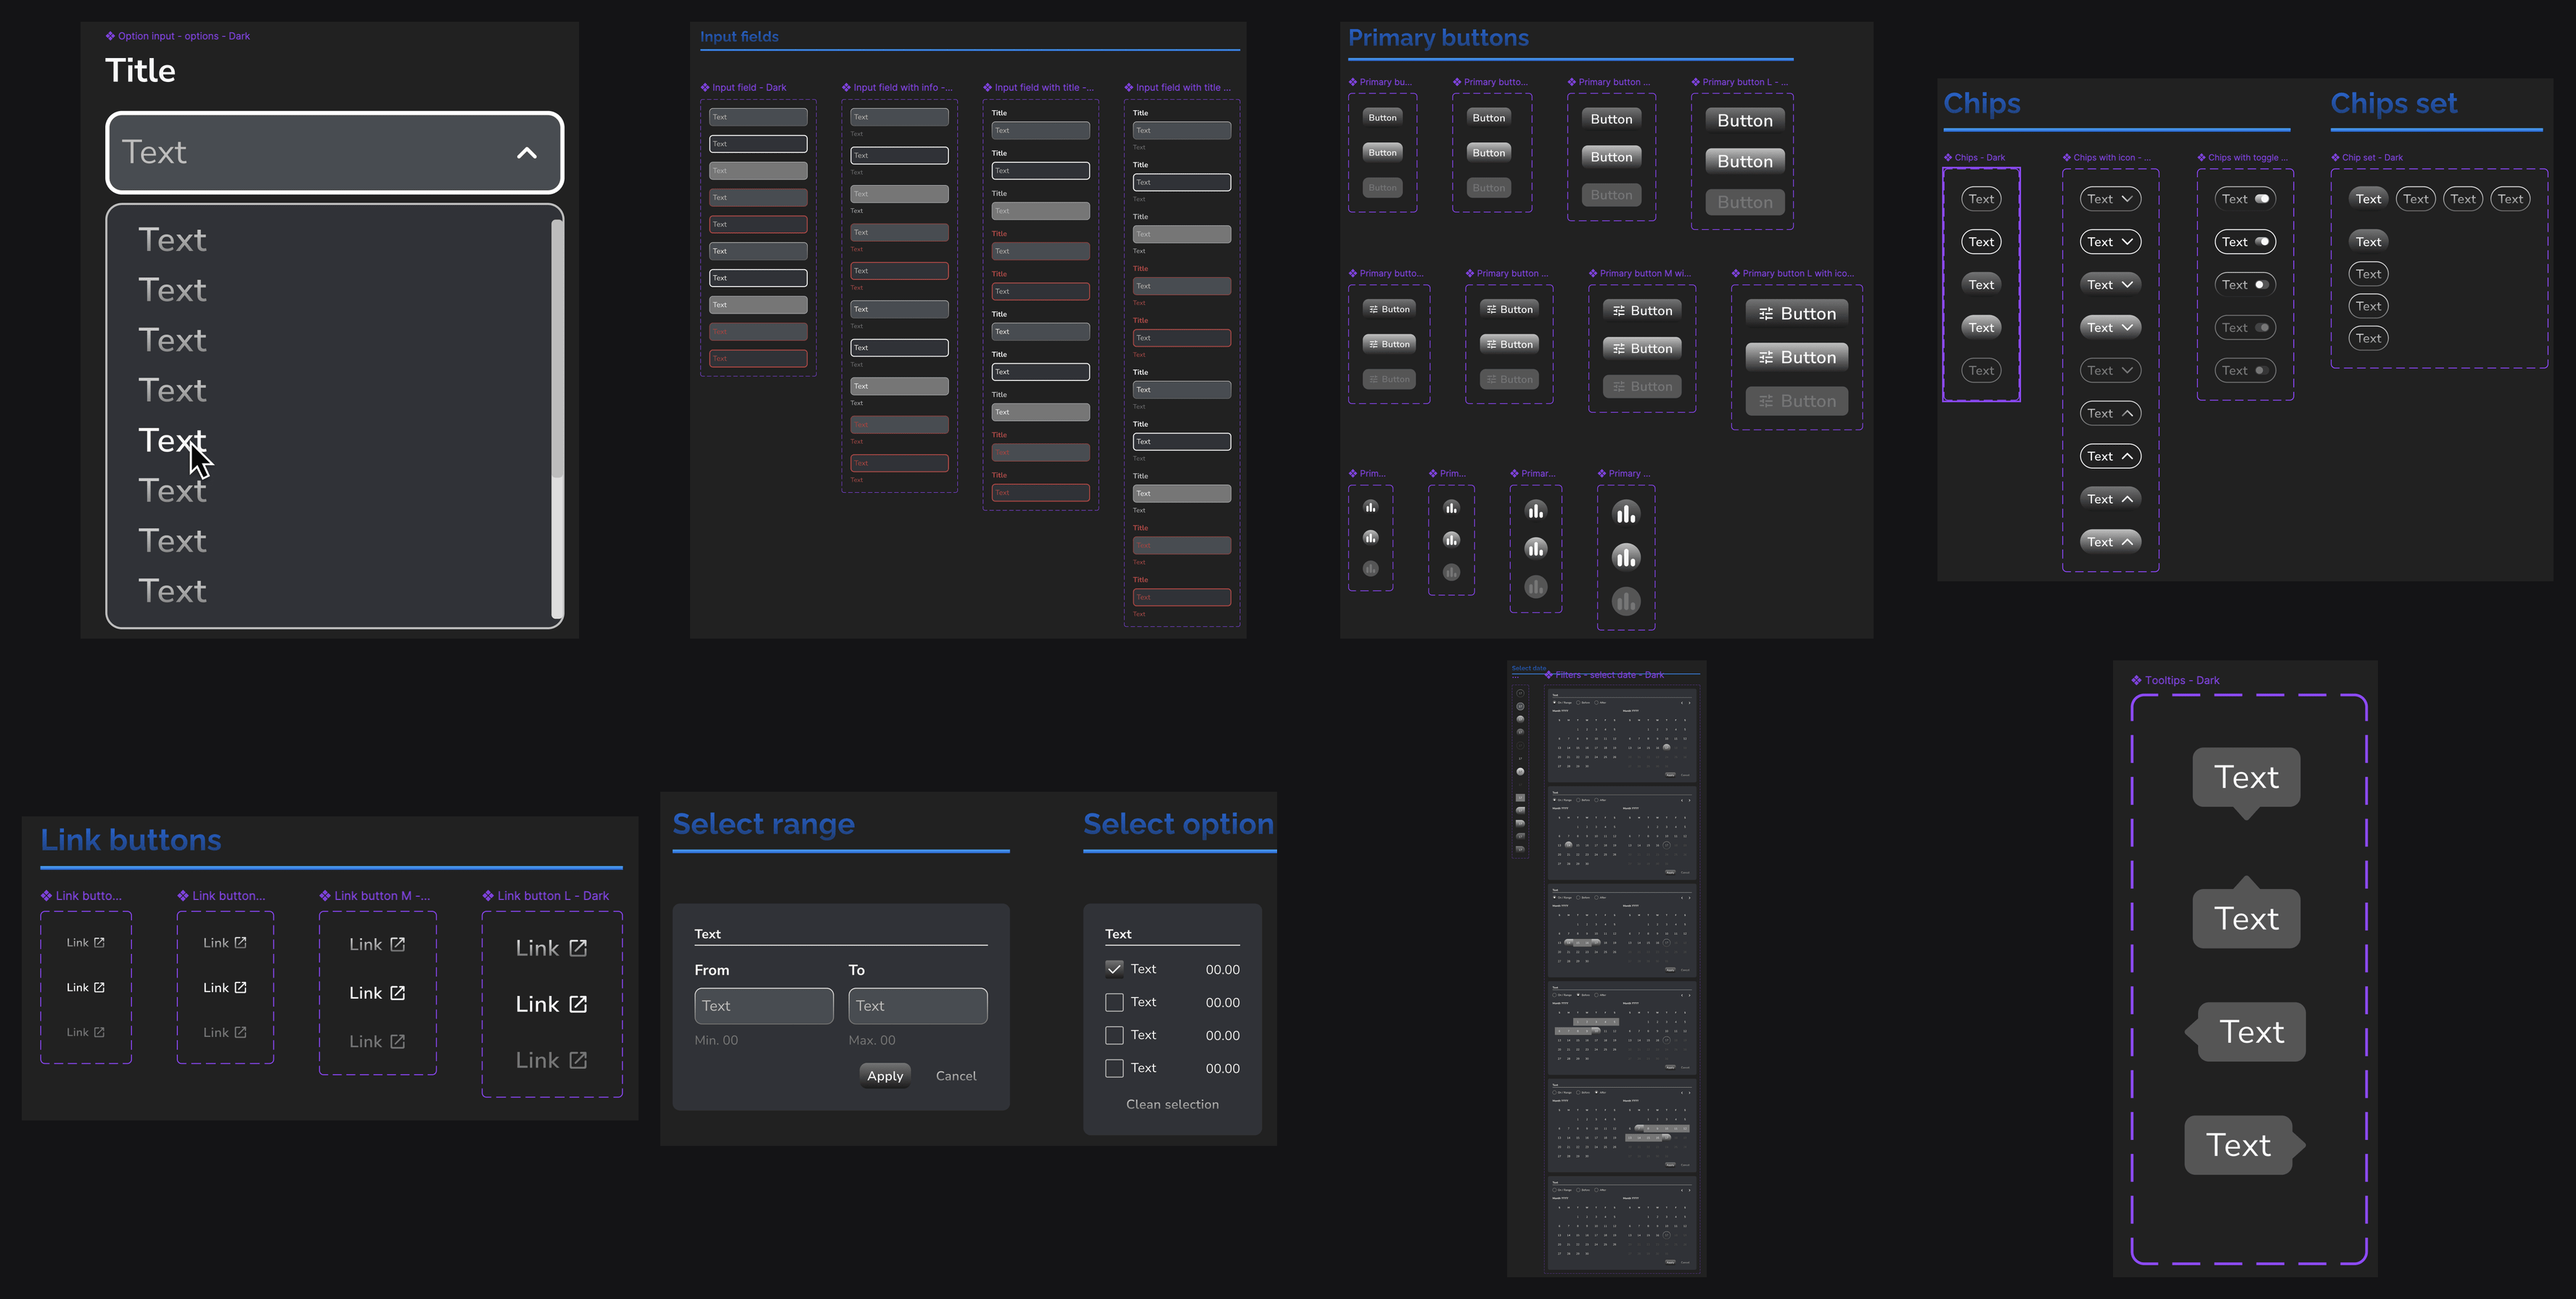The image size is (2576, 1299).
Task: Click the external-link icon on top Link in 'Link button M' frame
Action: tap(397, 945)
